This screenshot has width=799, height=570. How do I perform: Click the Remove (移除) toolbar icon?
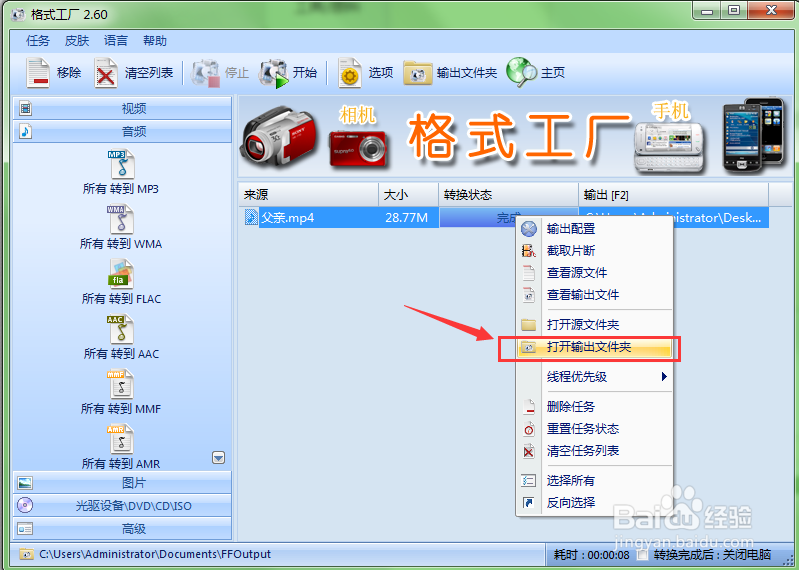(38, 73)
